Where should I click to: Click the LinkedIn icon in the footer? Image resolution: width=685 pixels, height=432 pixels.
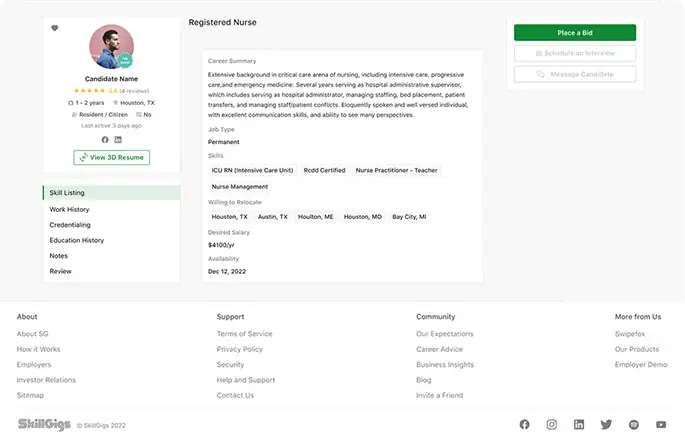578,424
